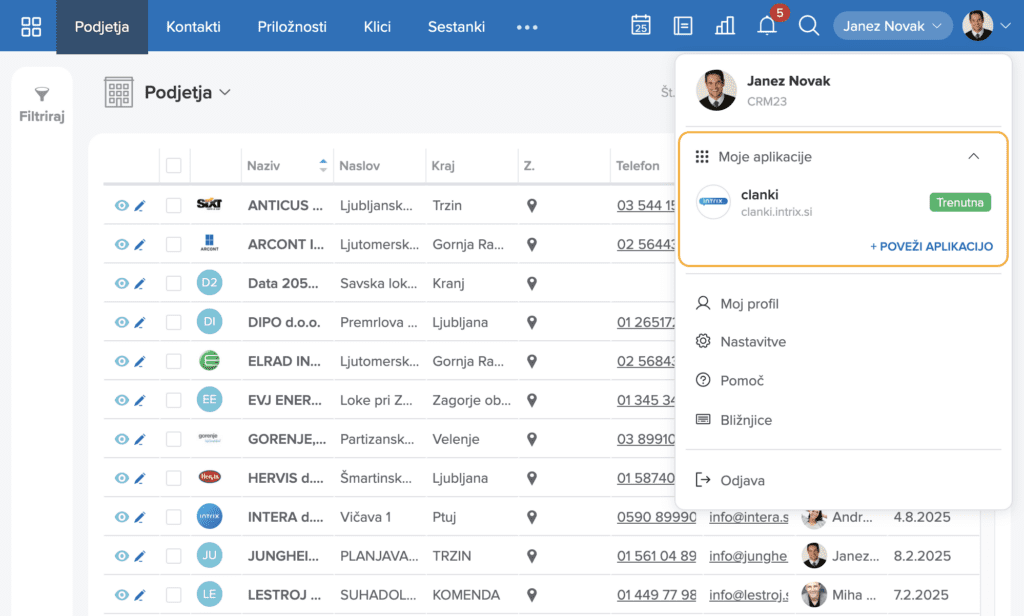Switch to the Kontakti tab
1024x616 pixels.
pyautogui.click(x=193, y=27)
